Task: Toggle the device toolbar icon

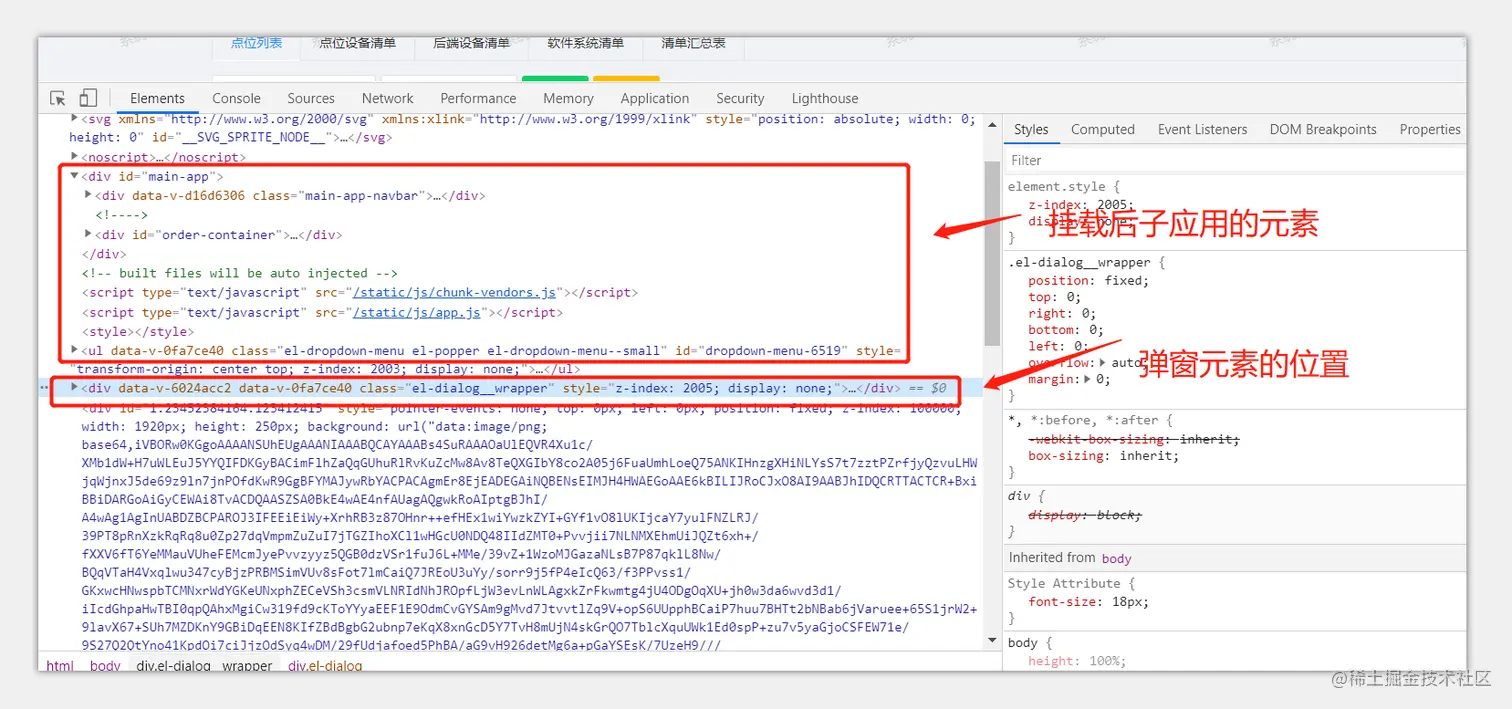Action: [x=88, y=98]
